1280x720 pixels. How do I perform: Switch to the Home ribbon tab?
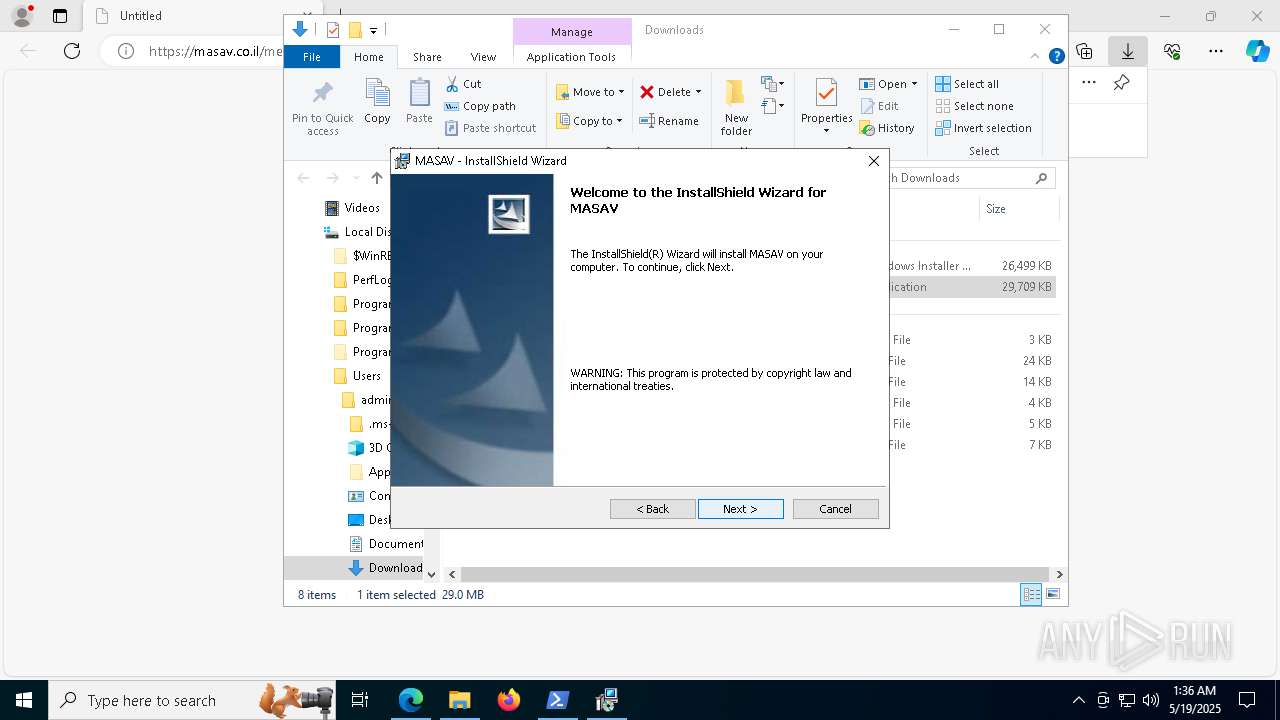pyautogui.click(x=368, y=57)
